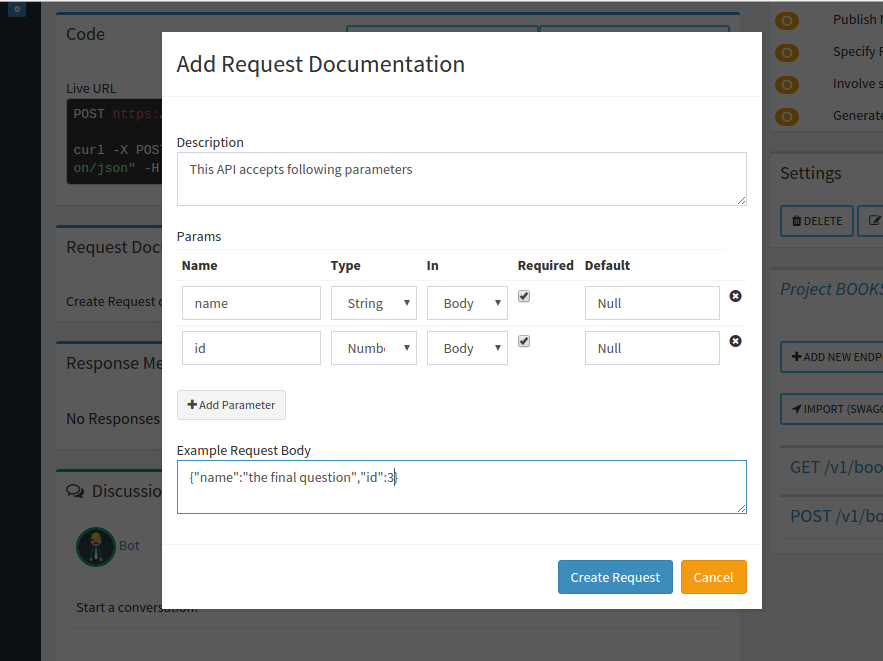Click the Involve checklist circle icon
This screenshot has width=883, height=661.
[x=787, y=85]
